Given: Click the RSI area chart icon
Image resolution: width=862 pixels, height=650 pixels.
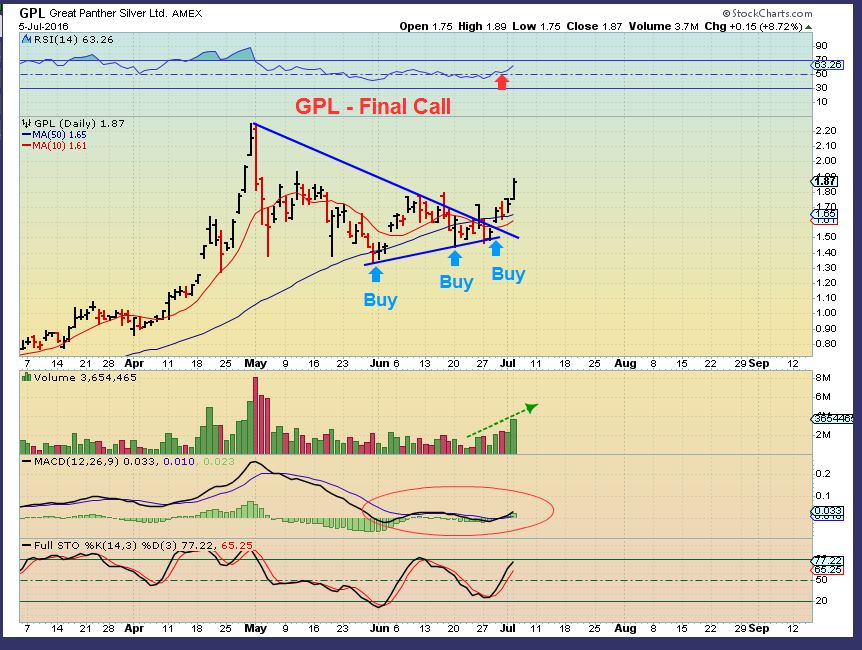Looking at the screenshot, I should (26, 40).
